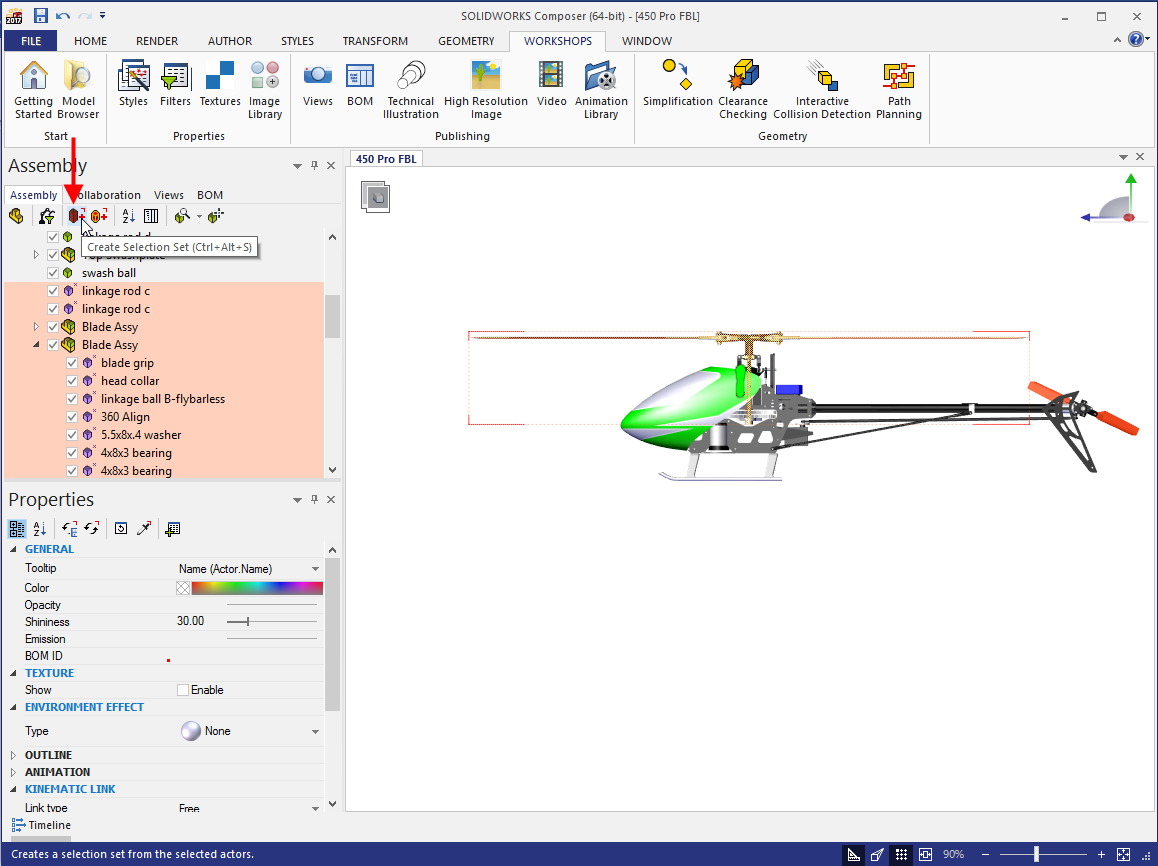The image size is (1158, 866).
Task: Enable the Texture Show checkbox
Action: tap(183, 690)
